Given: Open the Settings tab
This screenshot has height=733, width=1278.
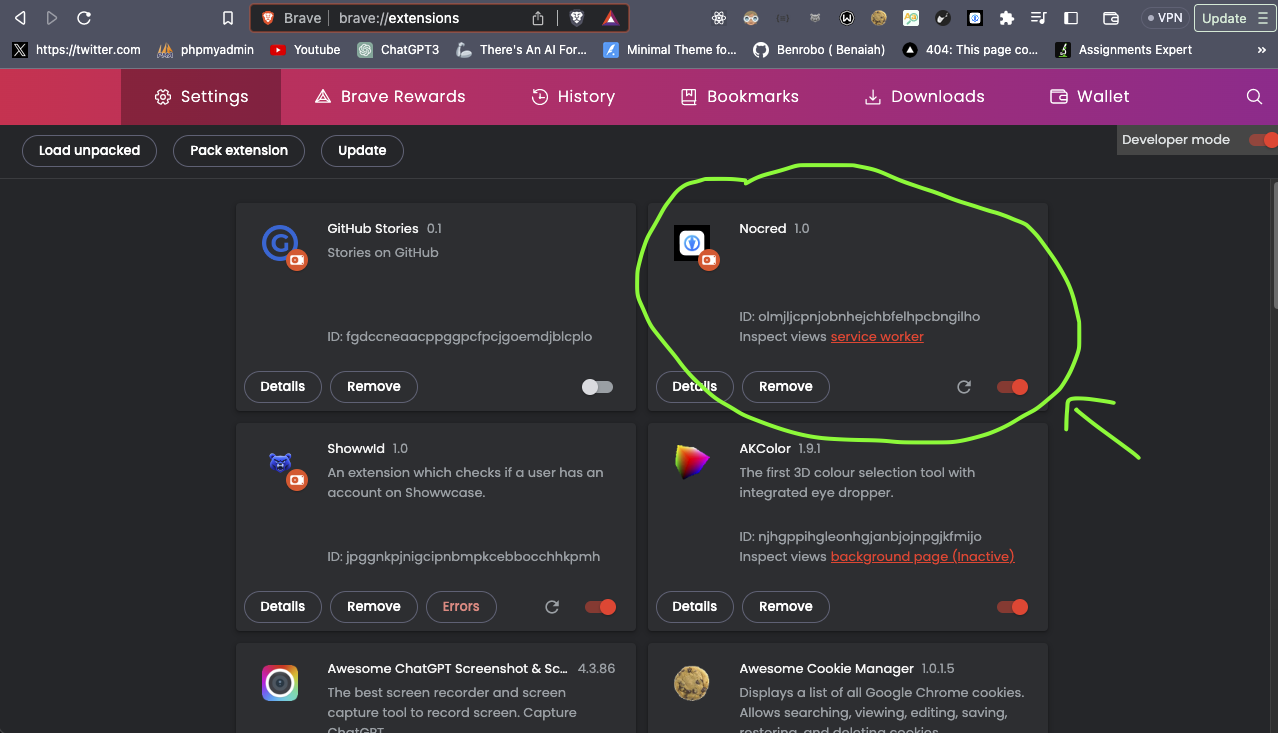Looking at the screenshot, I should coord(201,97).
